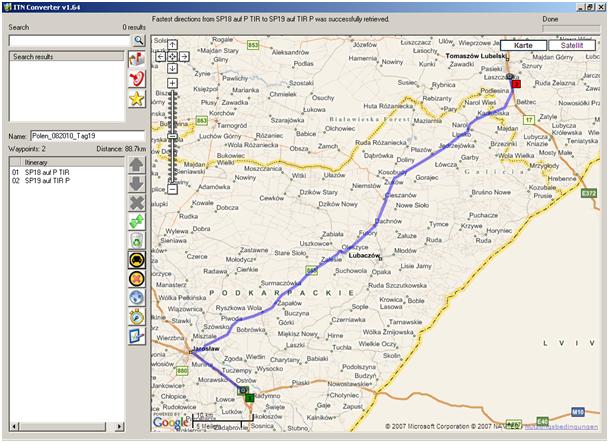This screenshot has width=609, height=443.
Task: Select itinerary row 01 SP18 auf P TIR
Action: (67, 172)
